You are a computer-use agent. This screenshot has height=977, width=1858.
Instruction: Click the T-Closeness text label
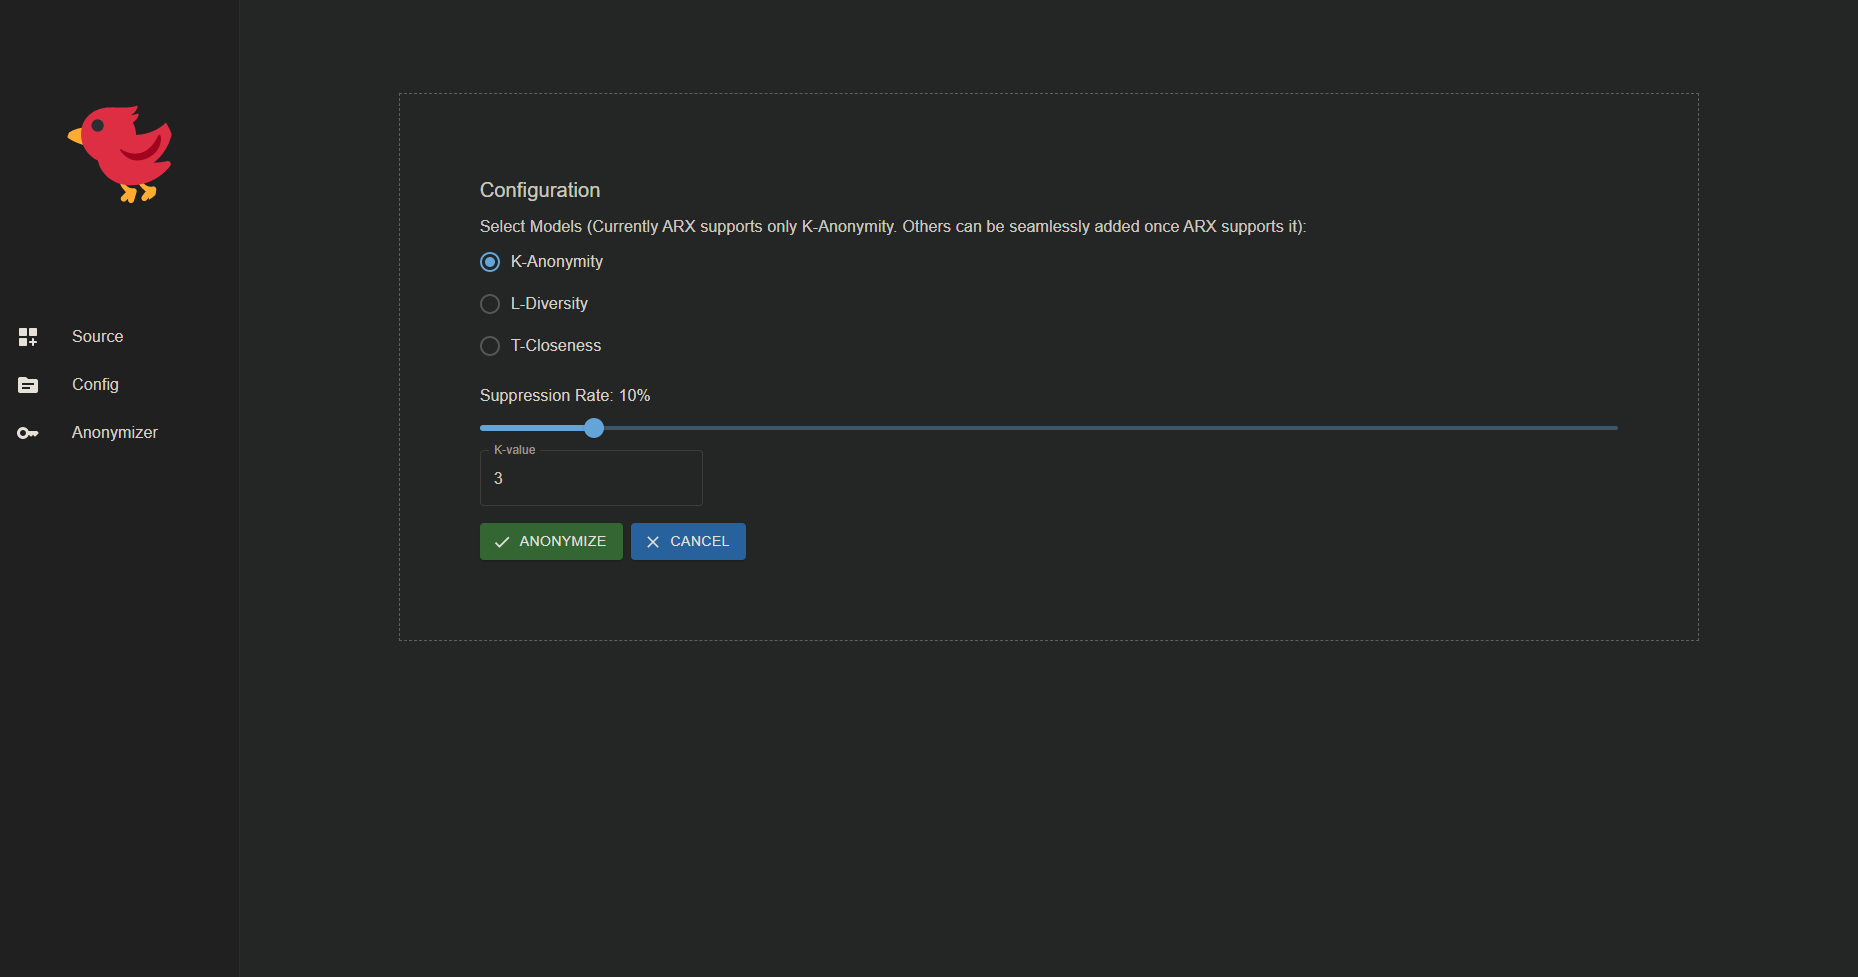(556, 346)
